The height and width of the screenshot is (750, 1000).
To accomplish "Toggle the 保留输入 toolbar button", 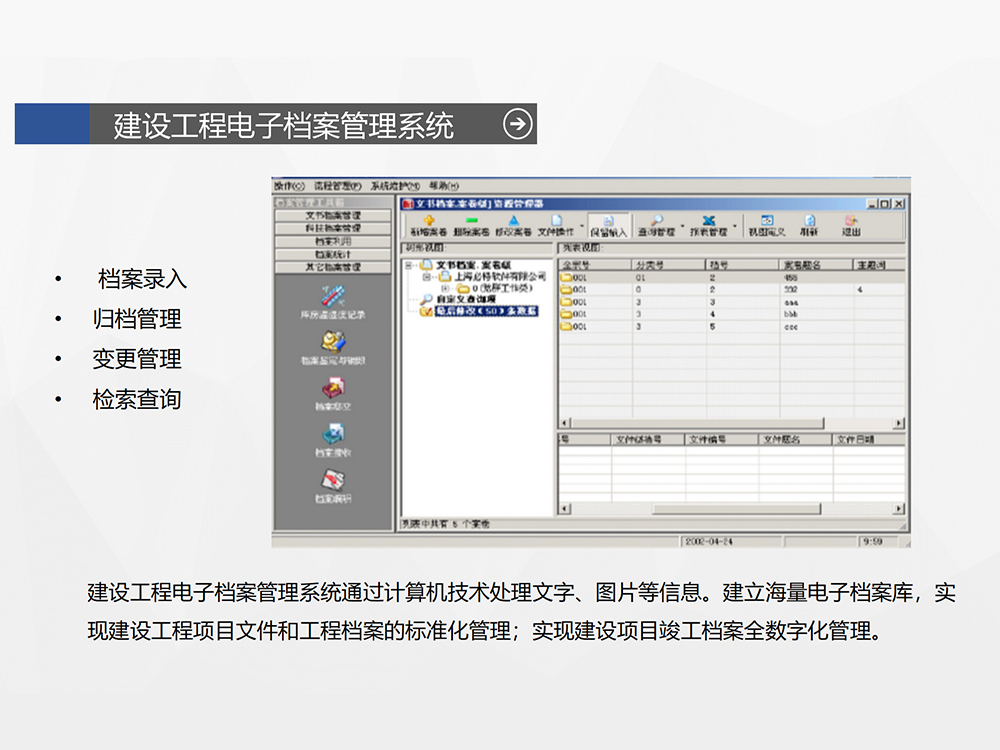I will click(x=608, y=226).
